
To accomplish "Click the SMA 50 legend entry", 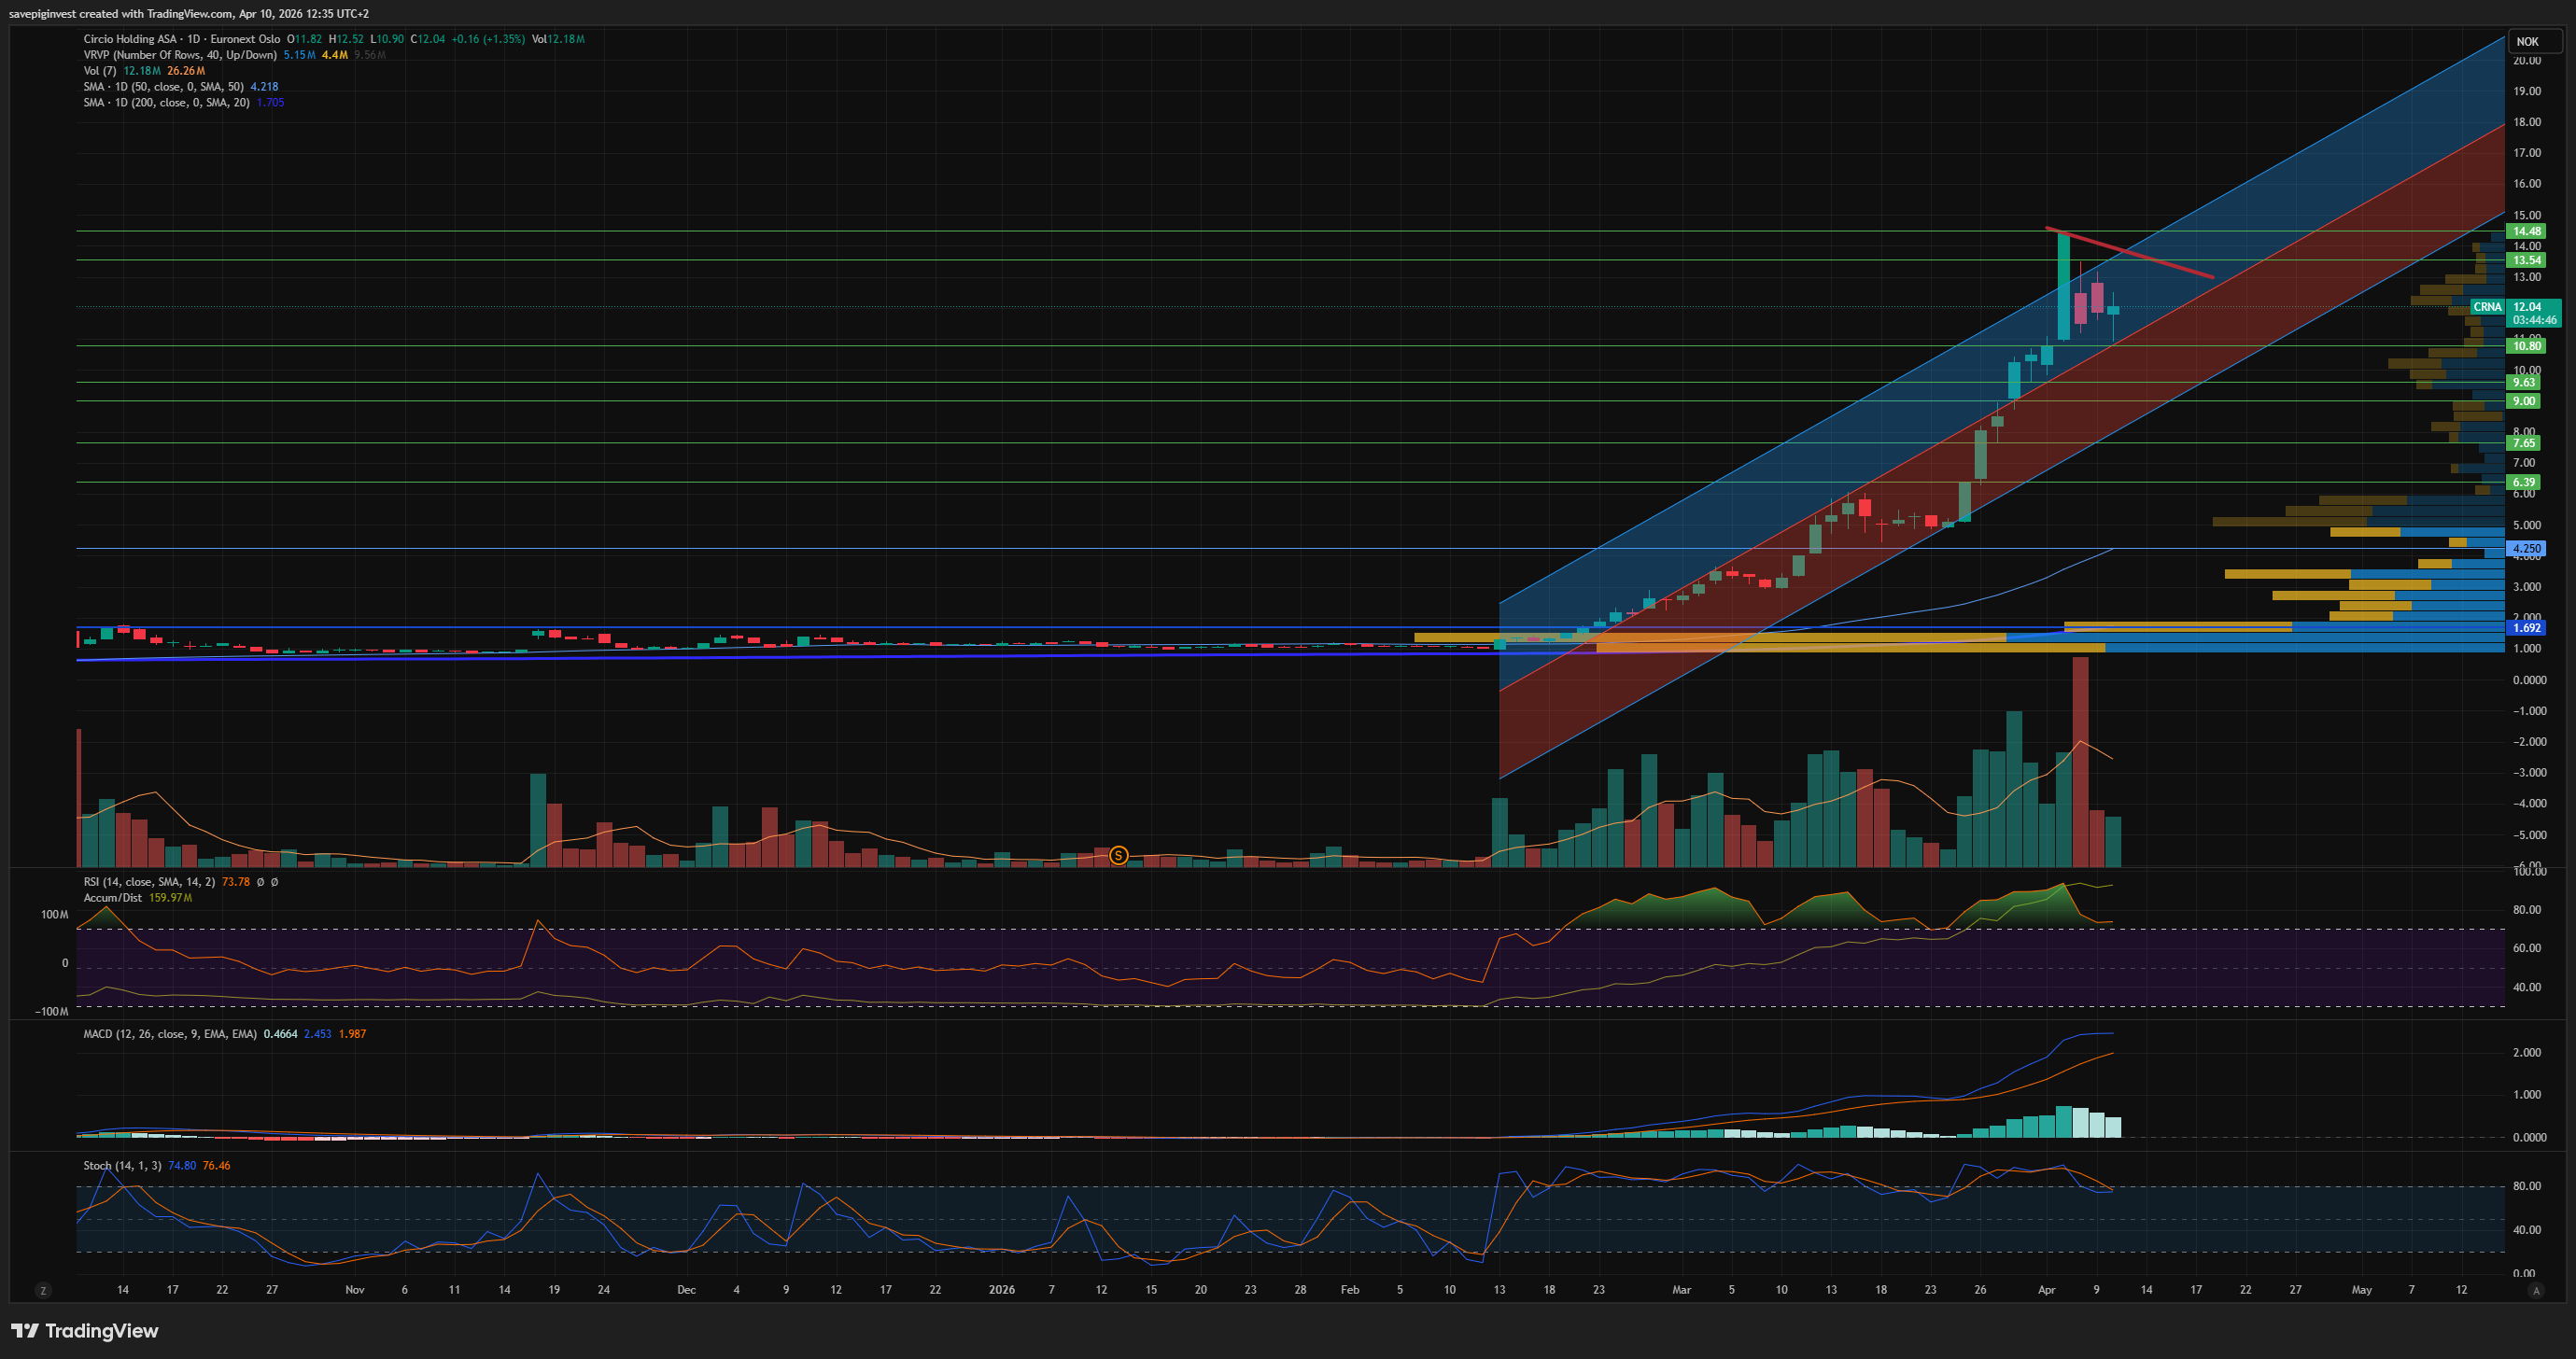I will click(163, 87).
